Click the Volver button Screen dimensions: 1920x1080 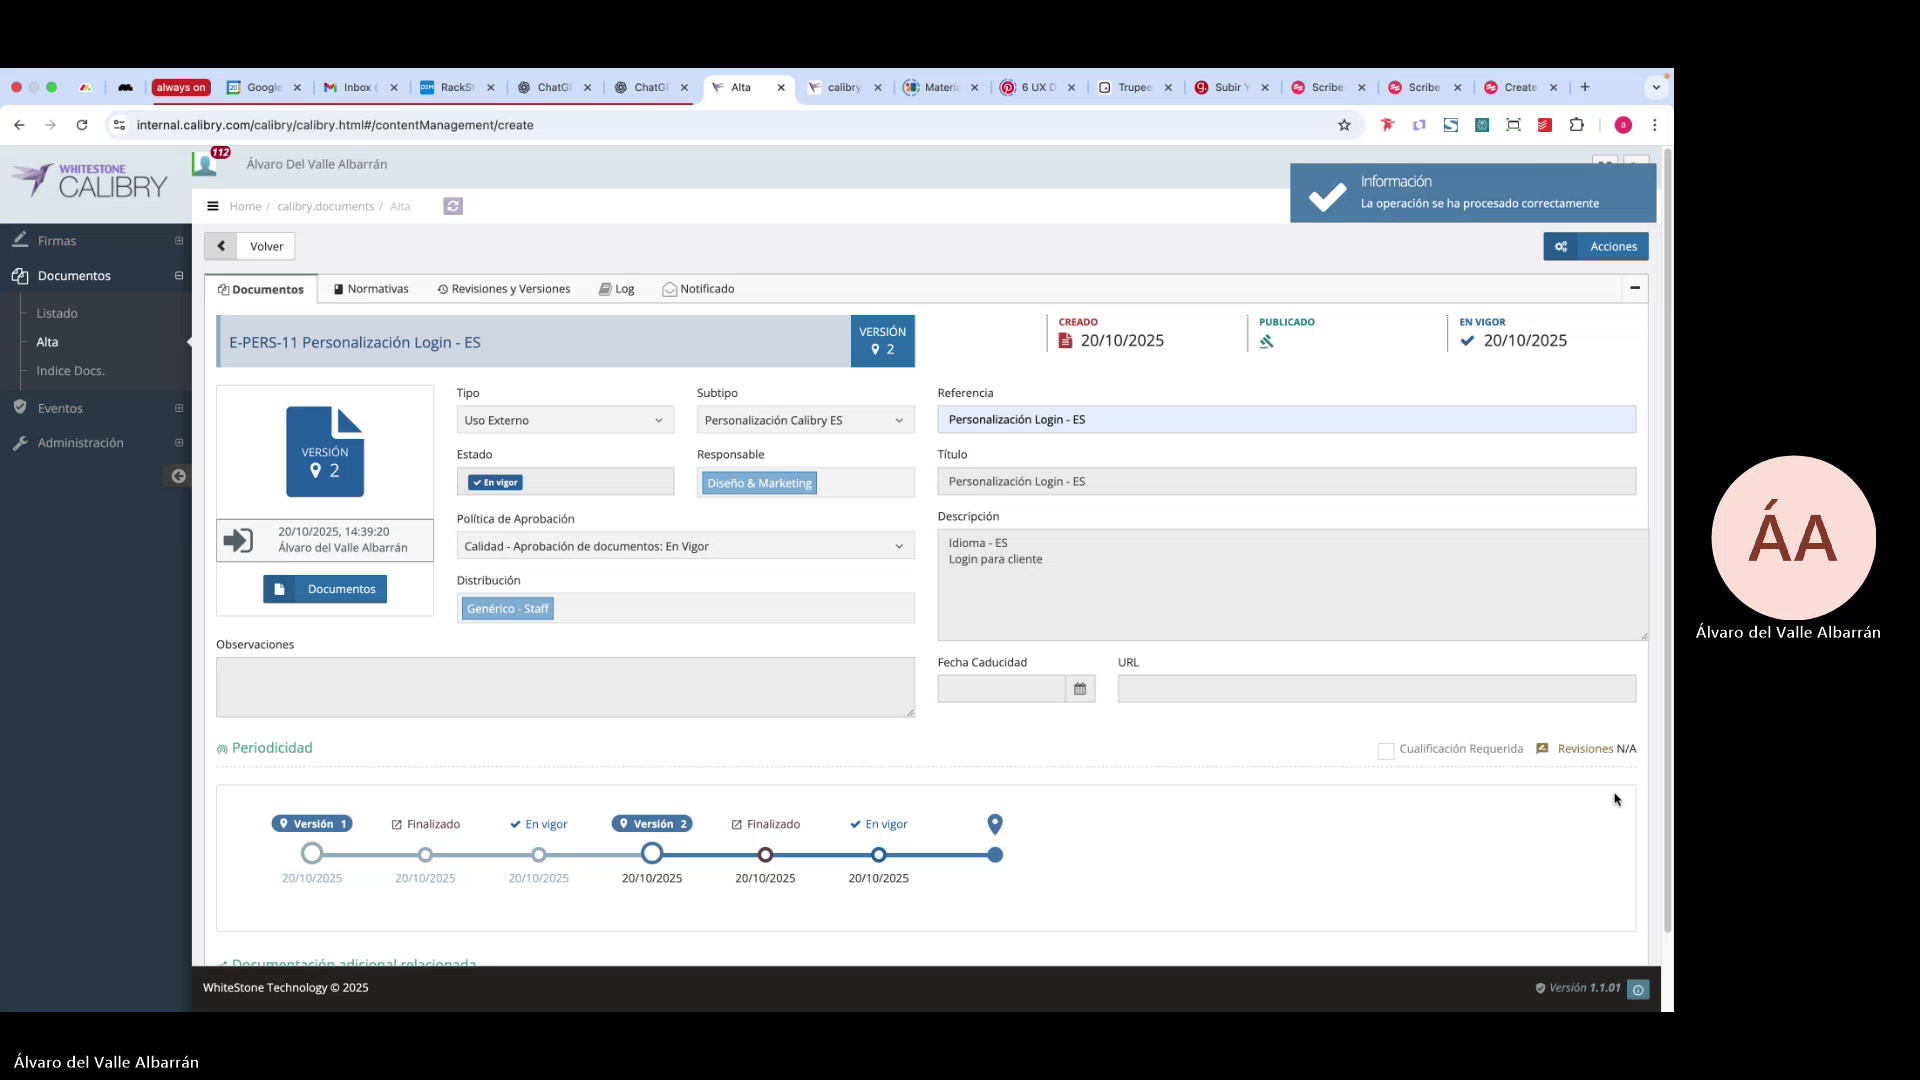265,246
